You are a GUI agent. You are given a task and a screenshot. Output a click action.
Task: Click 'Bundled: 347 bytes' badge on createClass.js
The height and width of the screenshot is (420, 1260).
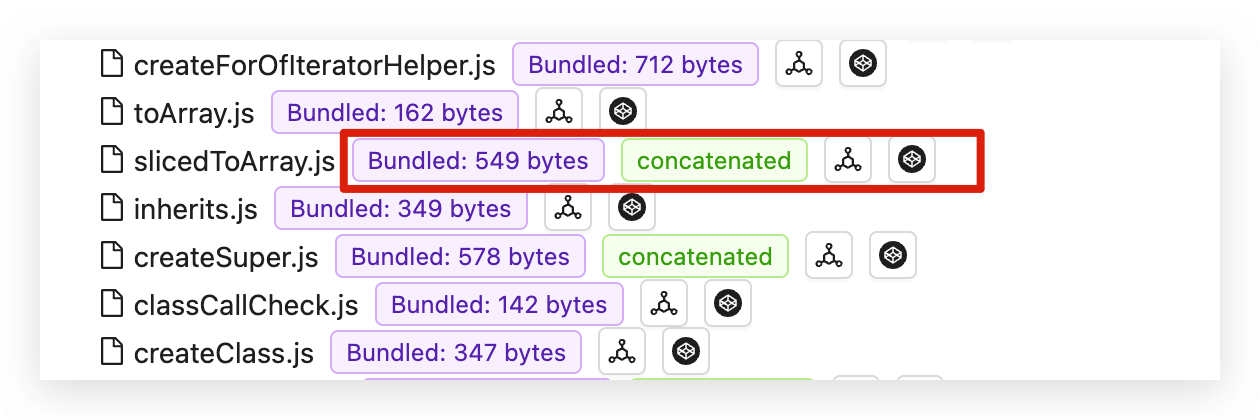click(456, 352)
